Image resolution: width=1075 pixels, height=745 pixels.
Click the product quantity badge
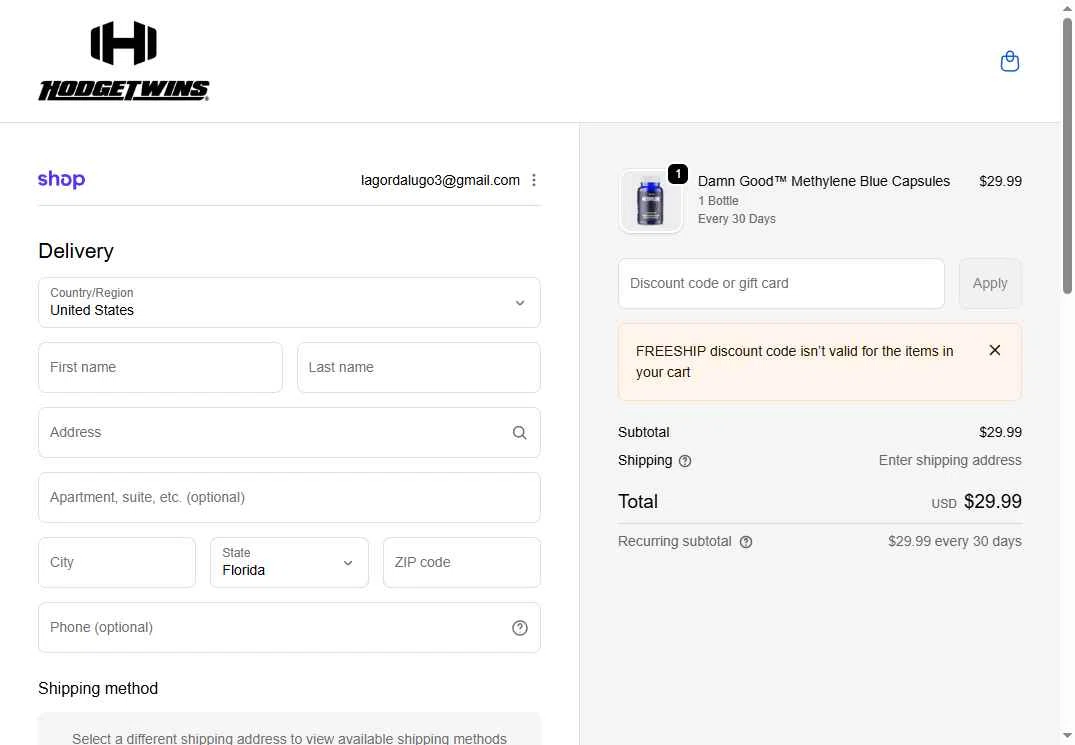click(x=678, y=174)
